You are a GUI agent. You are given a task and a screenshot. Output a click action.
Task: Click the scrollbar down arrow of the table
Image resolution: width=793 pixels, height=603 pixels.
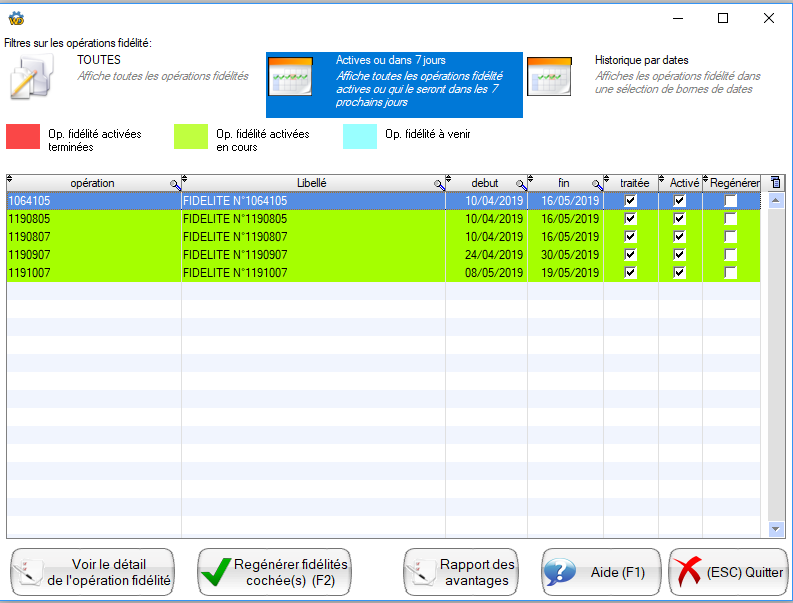click(776, 529)
